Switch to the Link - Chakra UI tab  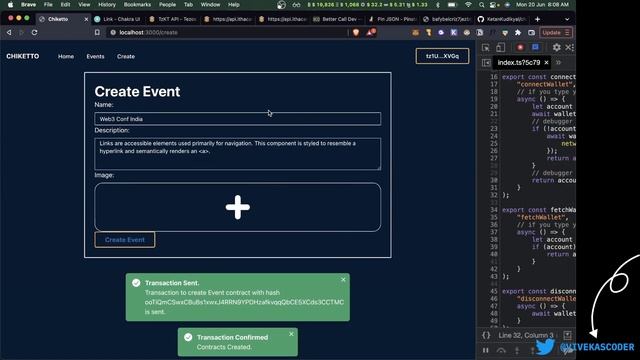pyautogui.click(x=118, y=19)
